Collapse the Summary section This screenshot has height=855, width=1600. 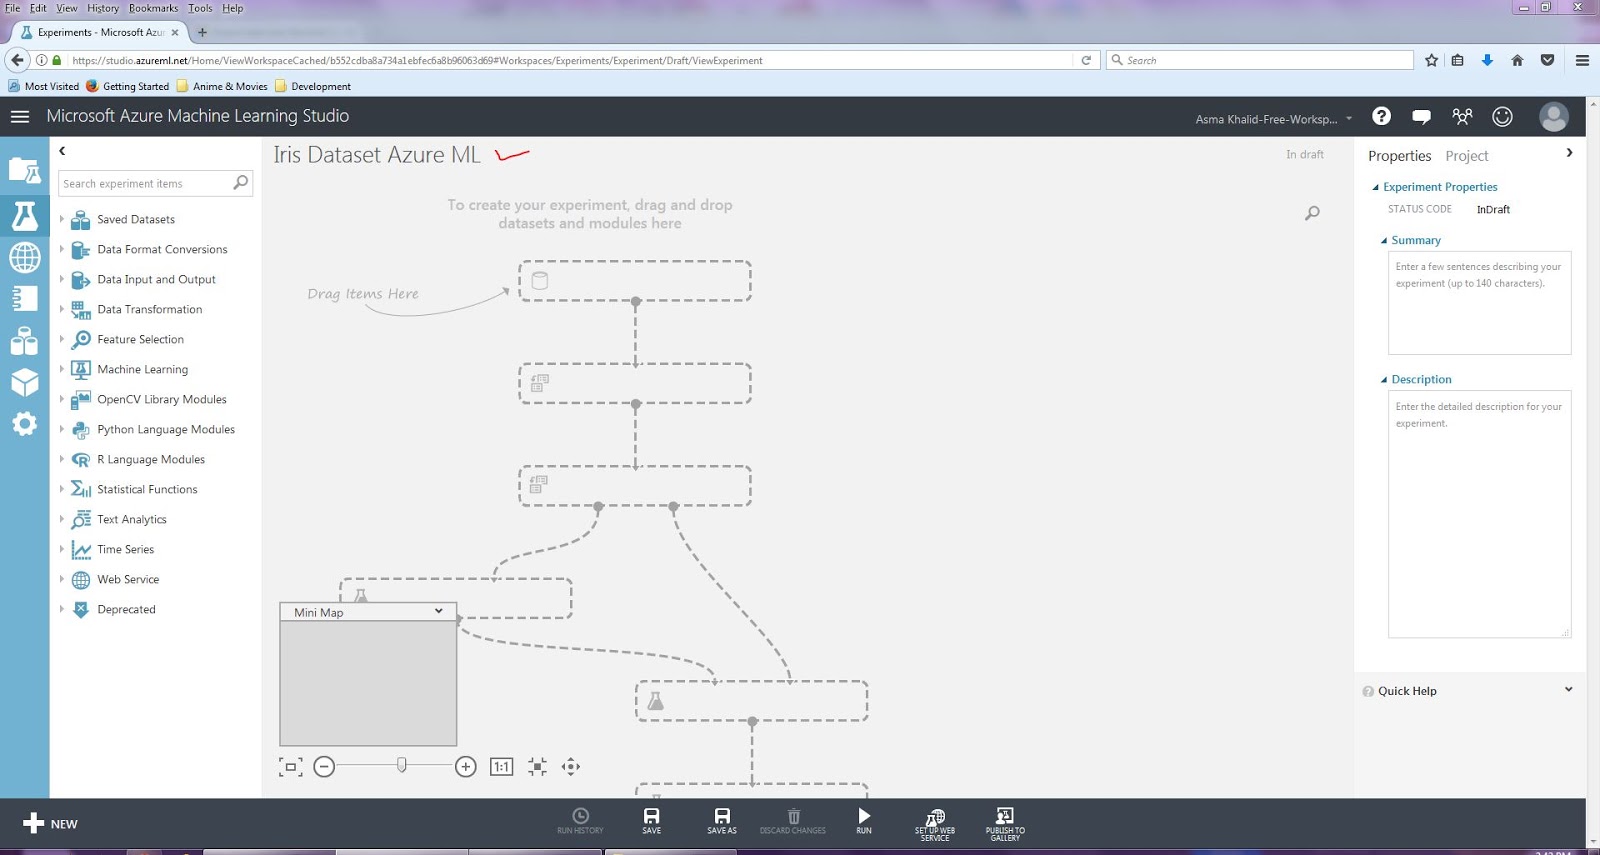point(1384,241)
